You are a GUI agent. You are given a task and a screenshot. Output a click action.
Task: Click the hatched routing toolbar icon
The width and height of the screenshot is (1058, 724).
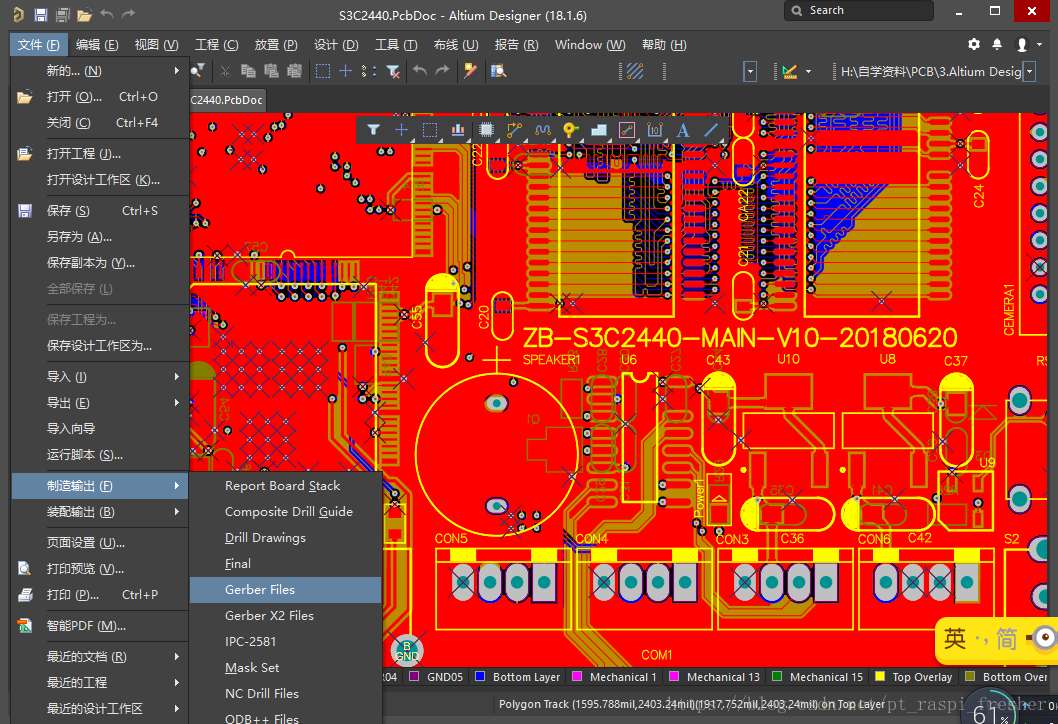pos(635,71)
